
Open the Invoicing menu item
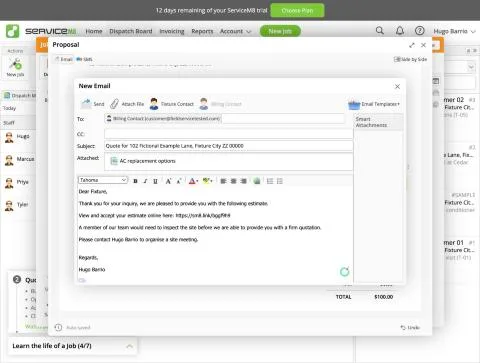pyautogui.click(x=172, y=31)
